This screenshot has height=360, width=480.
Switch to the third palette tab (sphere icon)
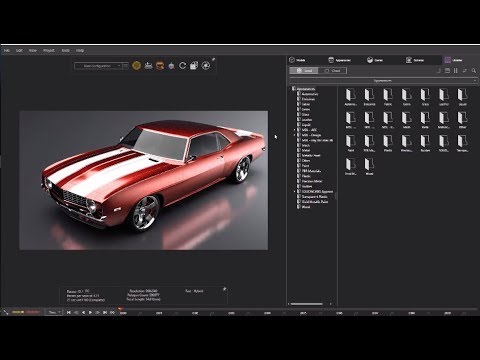point(375,60)
